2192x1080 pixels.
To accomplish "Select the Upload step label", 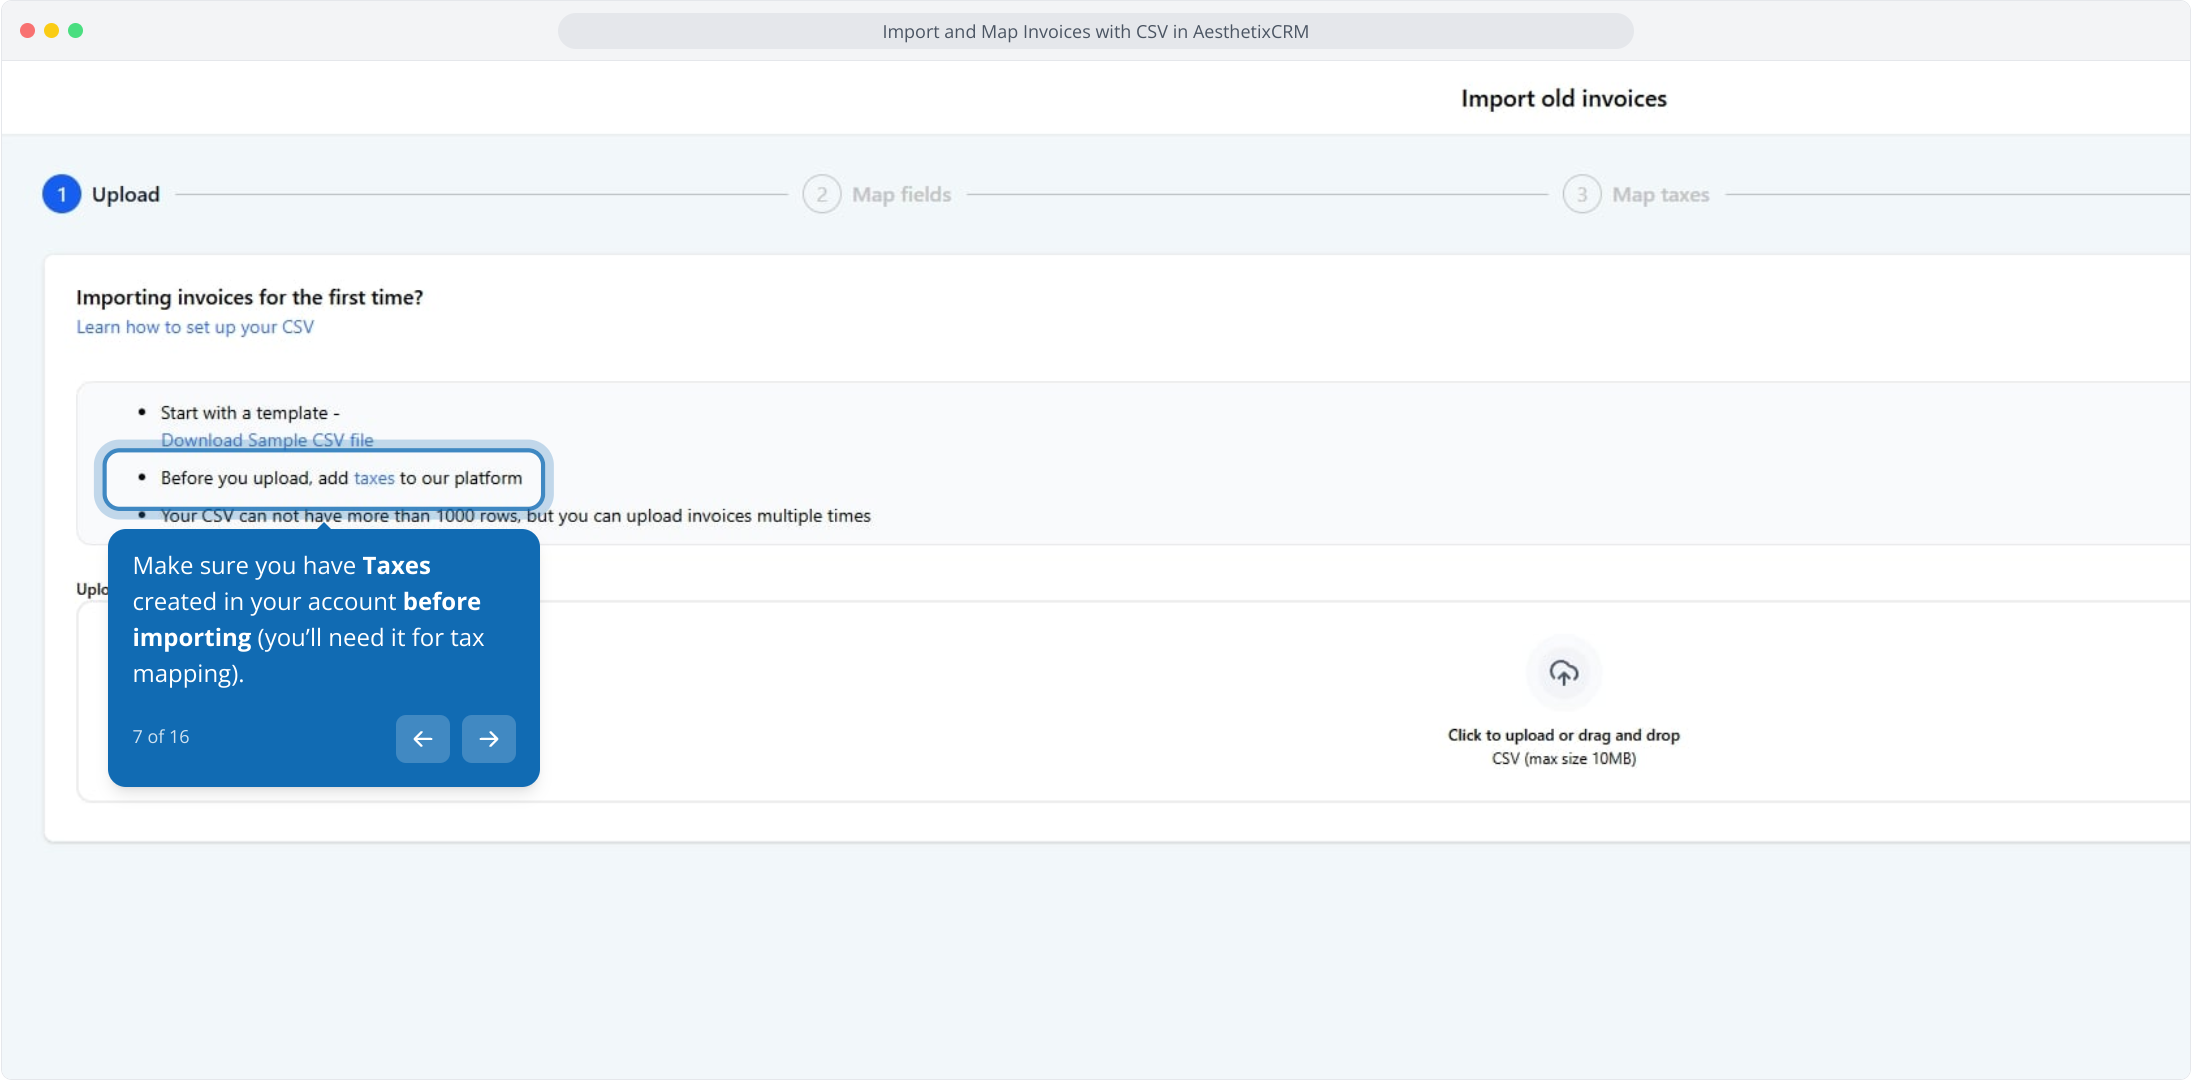I will (x=126, y=195).
